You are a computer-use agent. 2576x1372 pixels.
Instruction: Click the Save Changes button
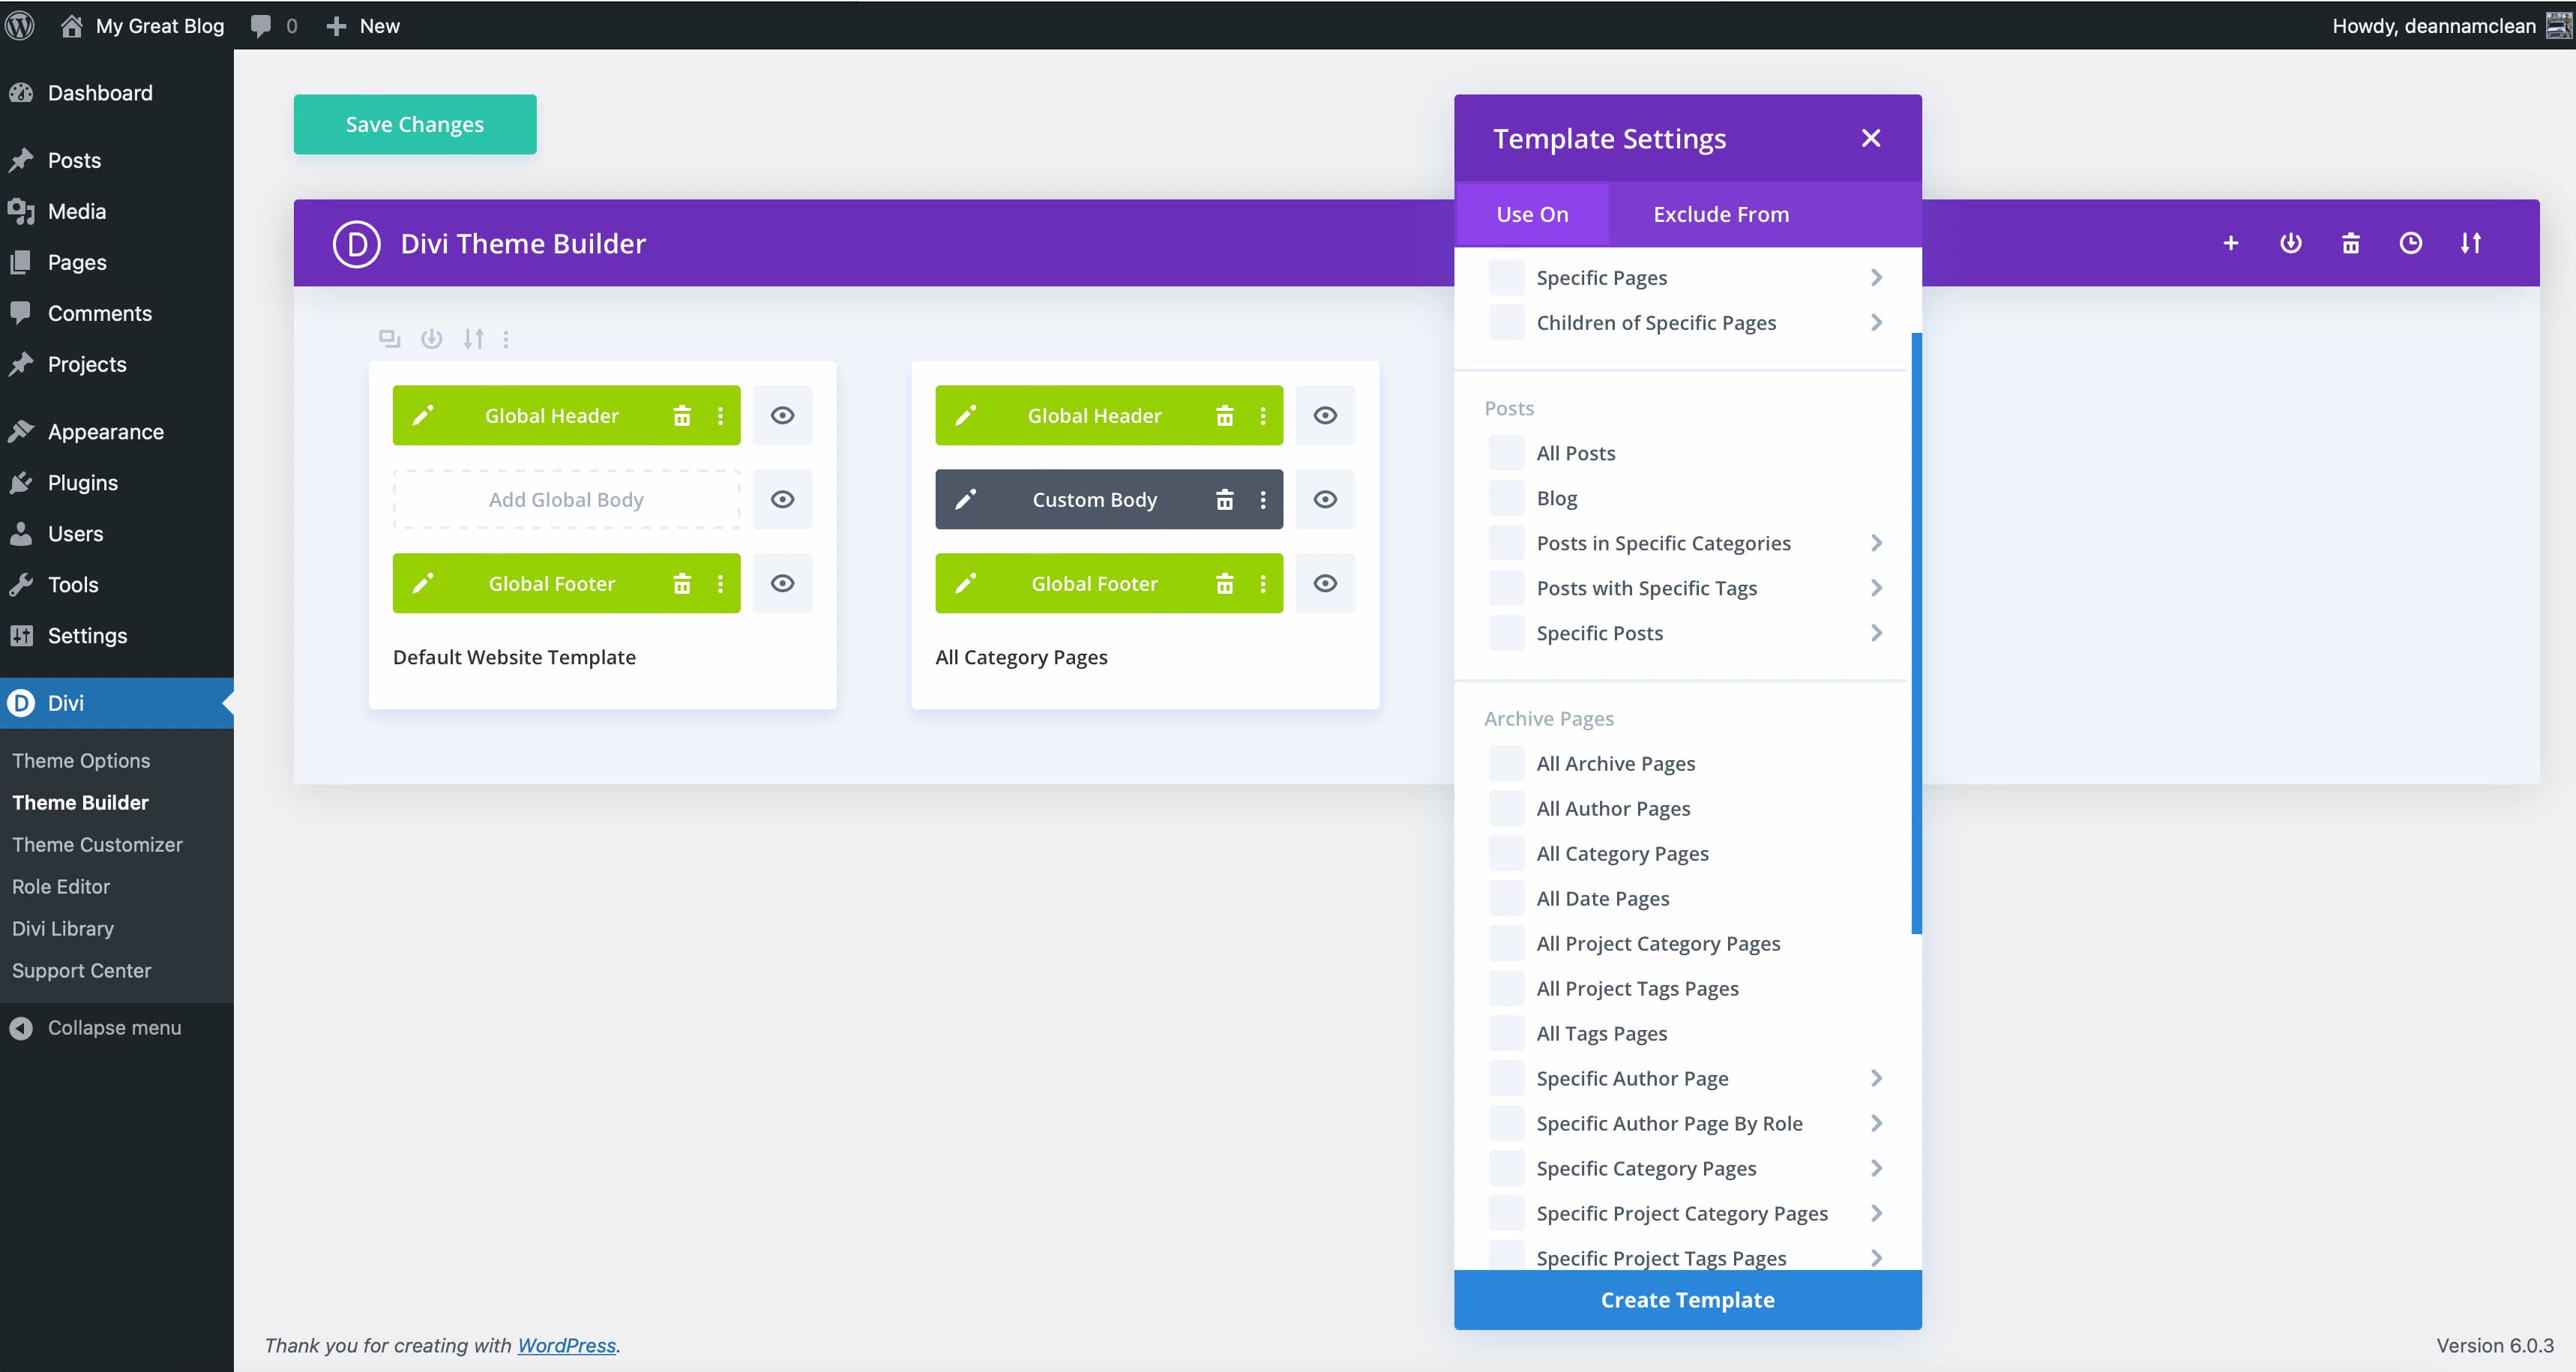click(414, 124)
